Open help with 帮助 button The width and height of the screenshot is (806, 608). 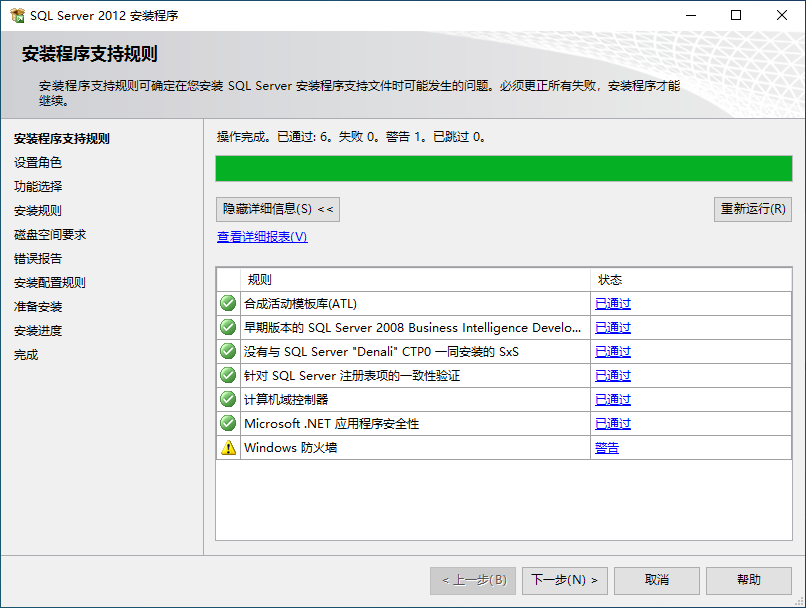[x=748, y=581]
